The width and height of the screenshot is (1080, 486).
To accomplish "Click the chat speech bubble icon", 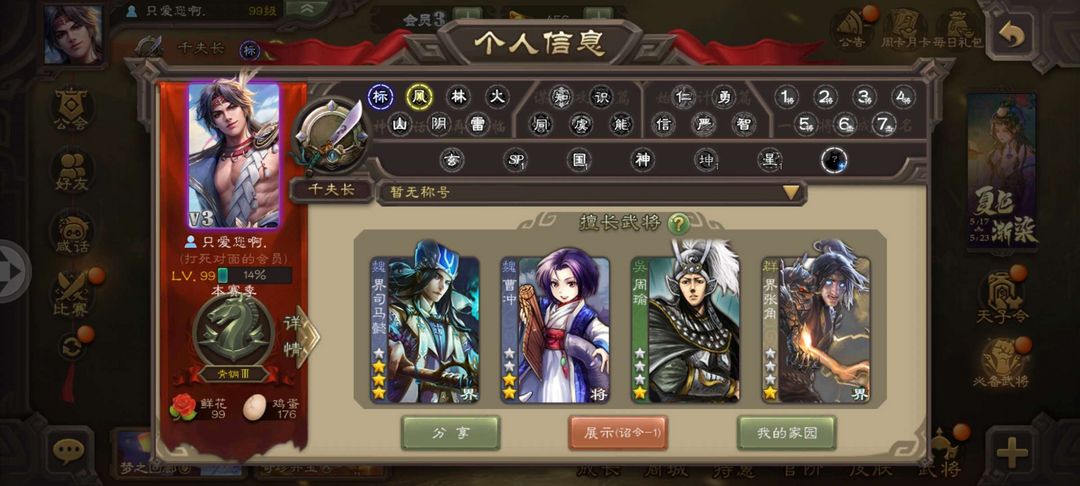I will tap(68, 451).
